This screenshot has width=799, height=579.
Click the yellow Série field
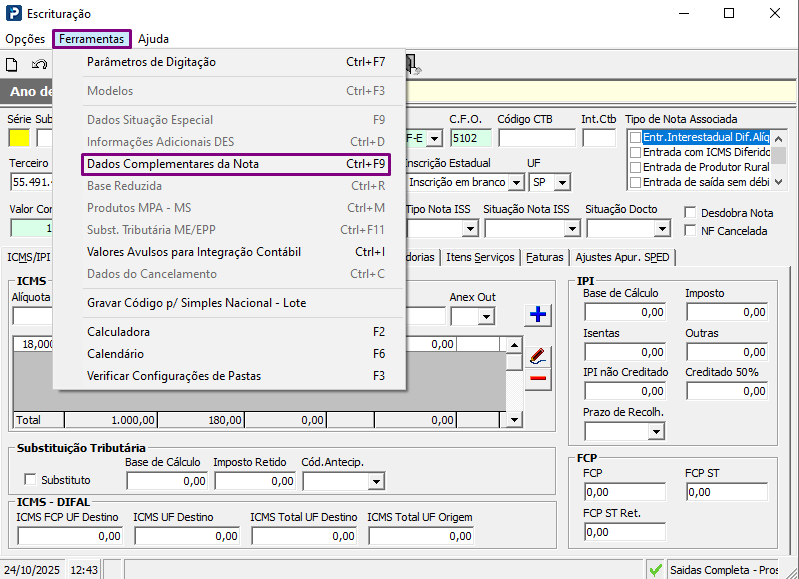pos(19,138)
